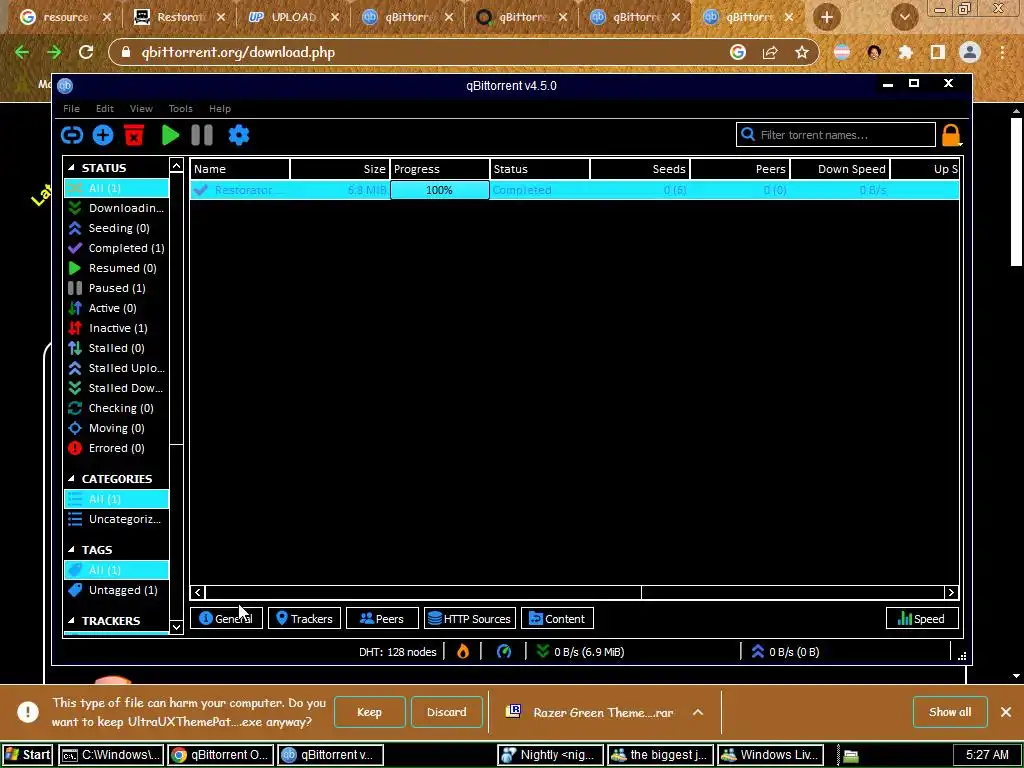Click the Add Torrent File plus icon
Image resolution: width=1024 pixels, height=768 pixels.
tap(103, 135)
